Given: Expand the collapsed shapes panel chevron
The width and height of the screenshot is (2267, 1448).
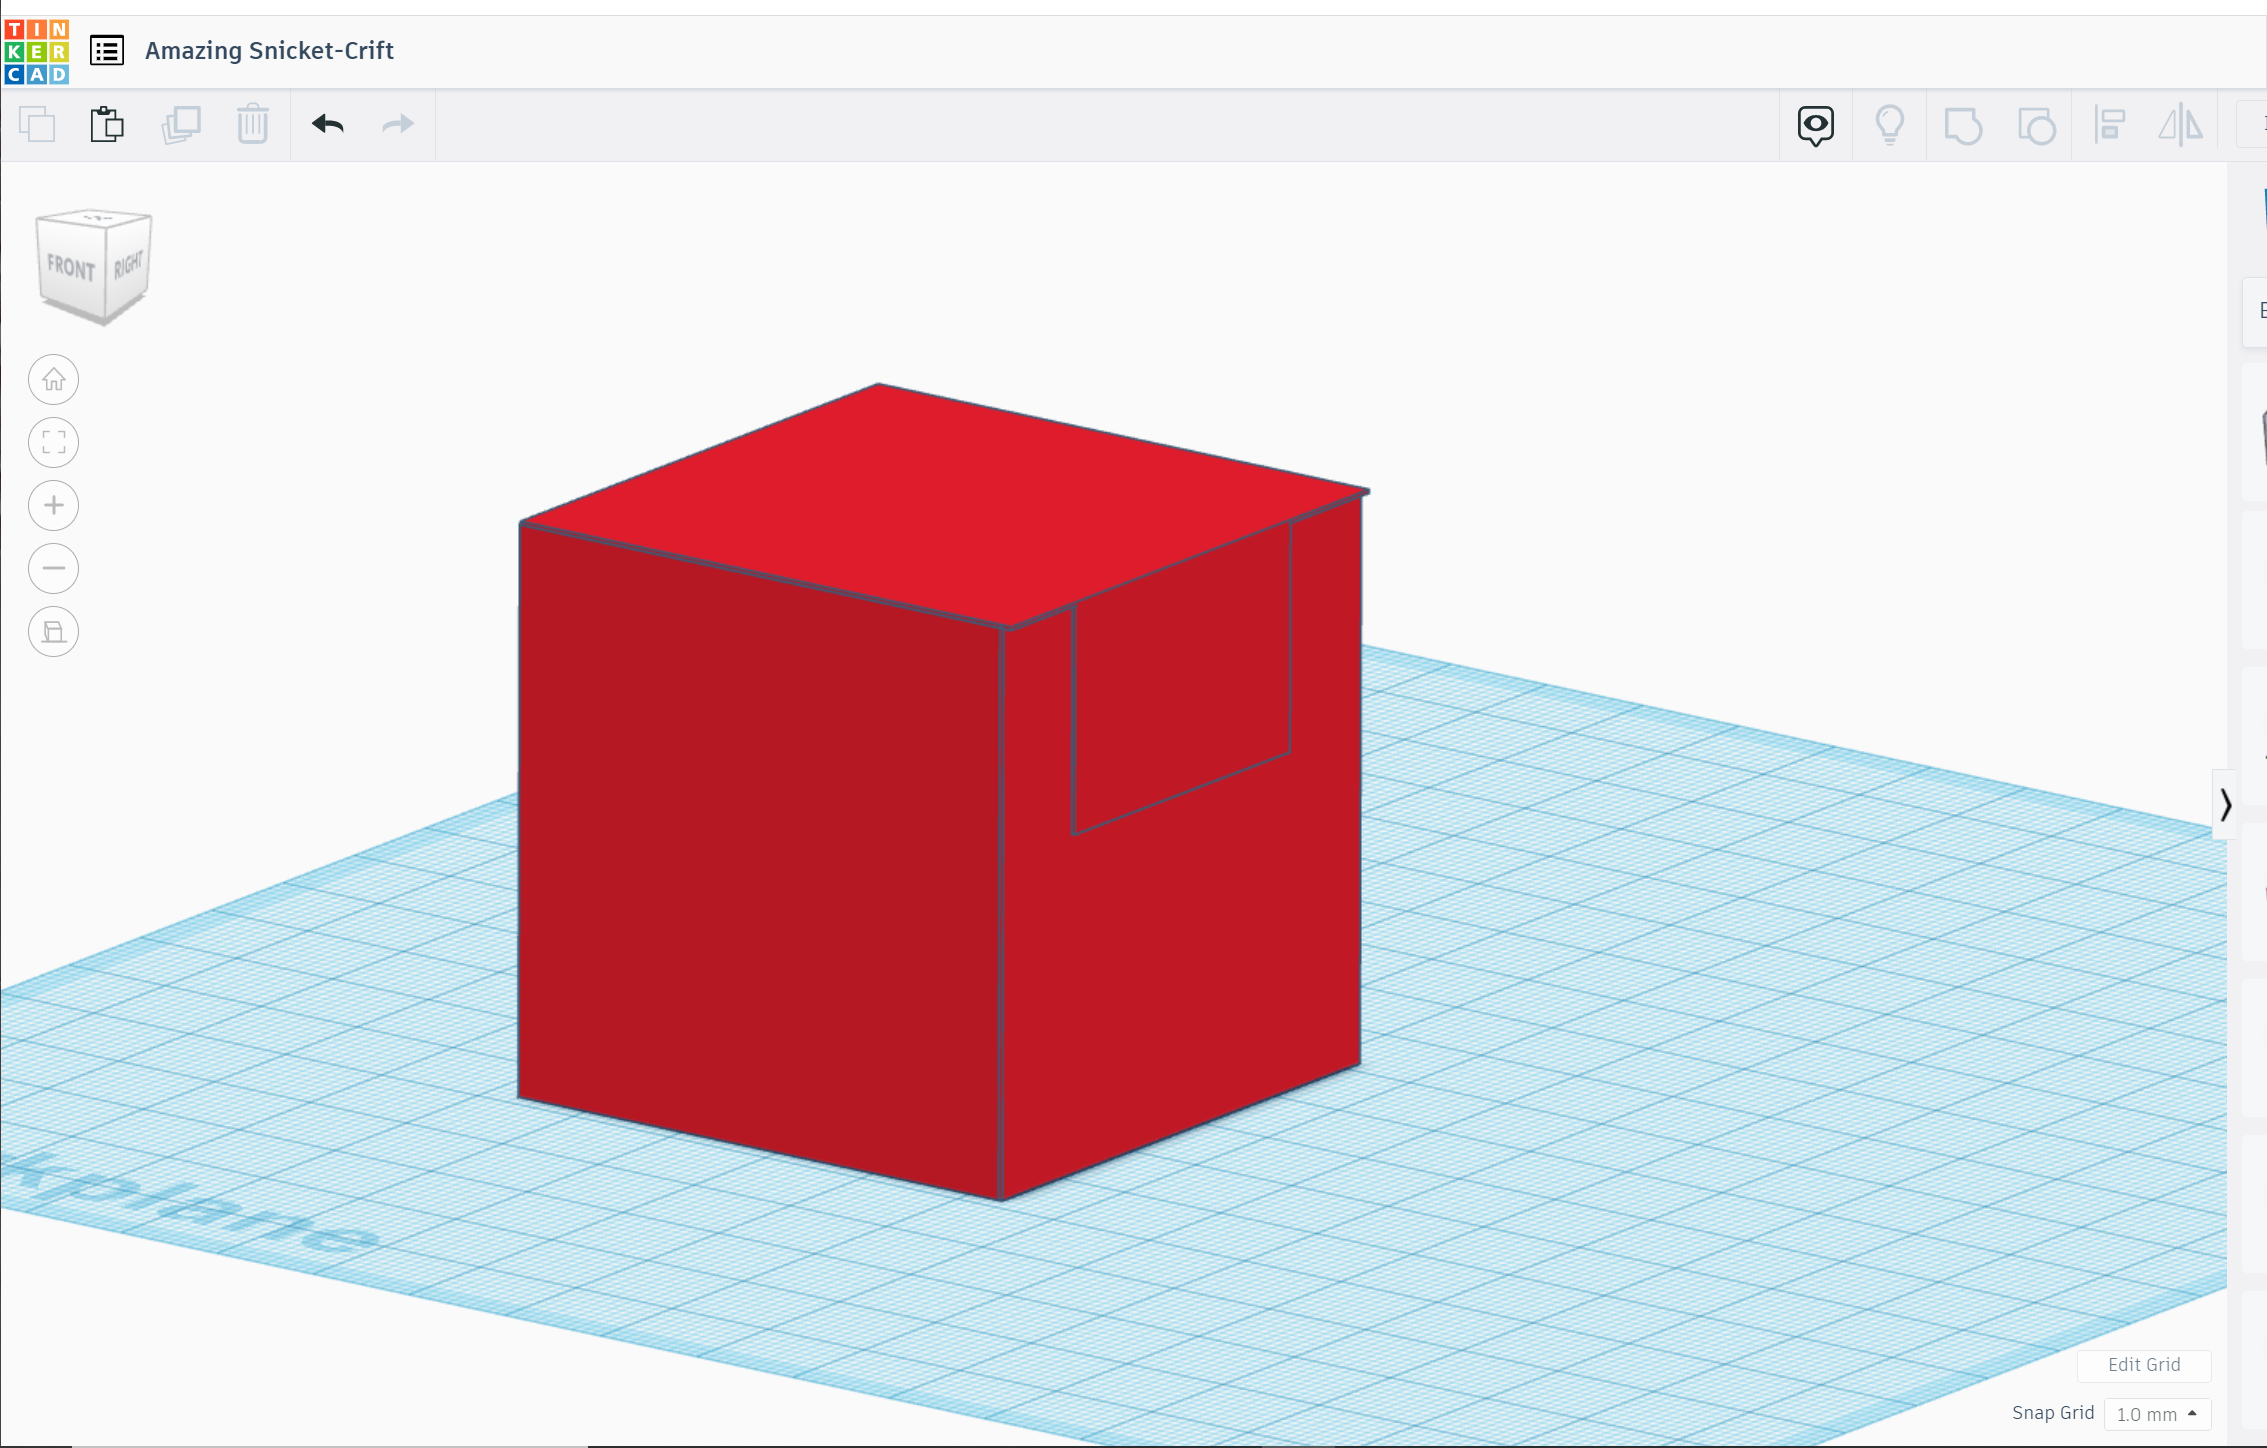Looking at the screenshot, I should [x=2227, y=803].
